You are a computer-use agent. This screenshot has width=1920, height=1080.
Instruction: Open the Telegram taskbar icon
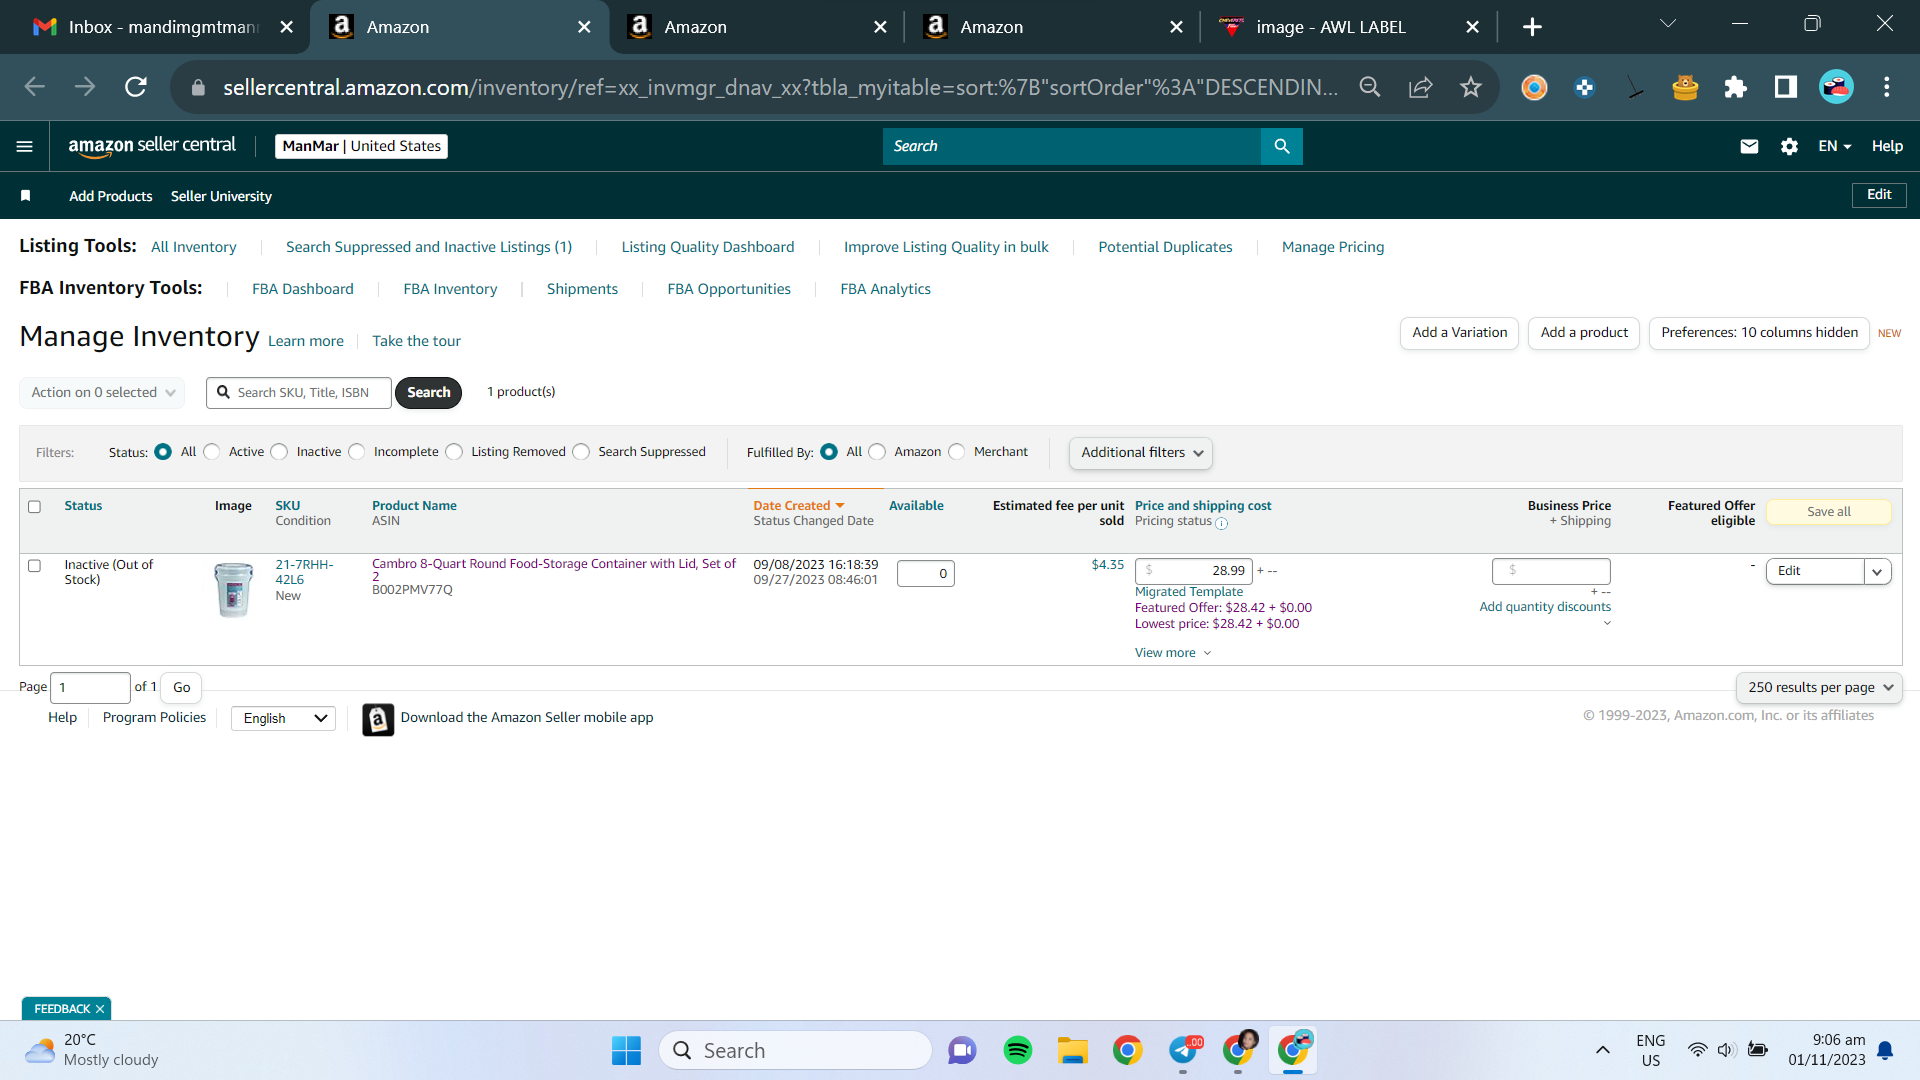click(x=1183, y=1050)
